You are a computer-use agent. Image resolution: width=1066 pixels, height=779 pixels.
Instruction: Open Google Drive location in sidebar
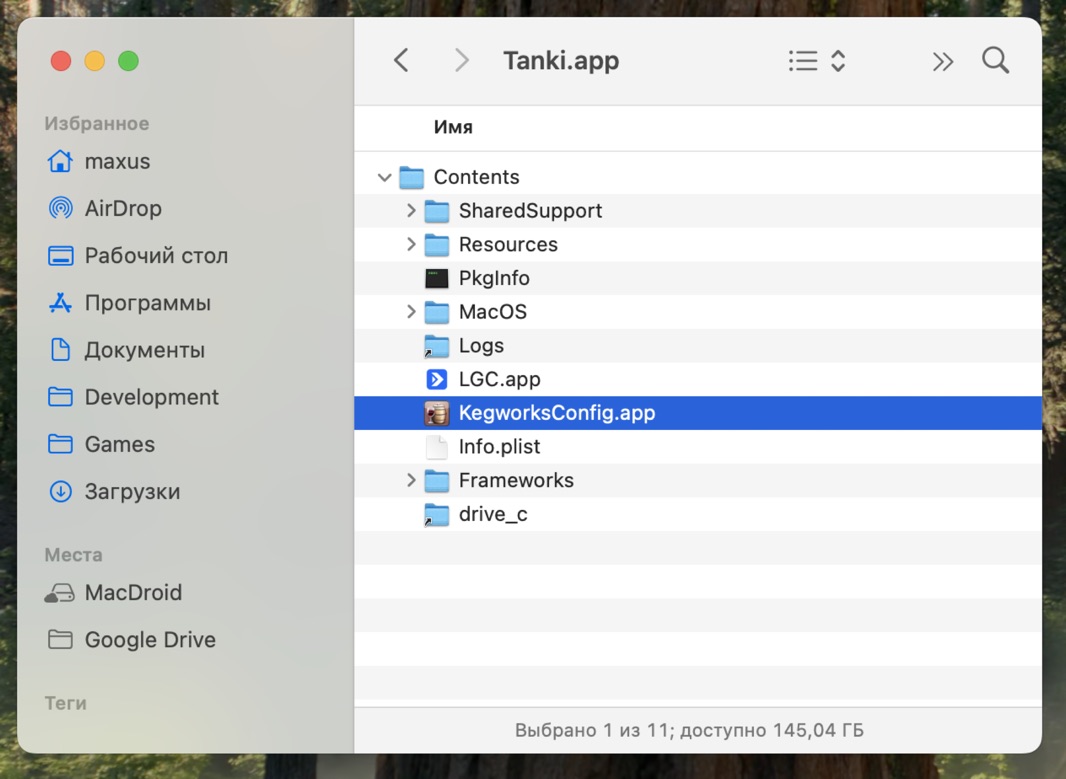pyautogui.click(x=130, y=640)
